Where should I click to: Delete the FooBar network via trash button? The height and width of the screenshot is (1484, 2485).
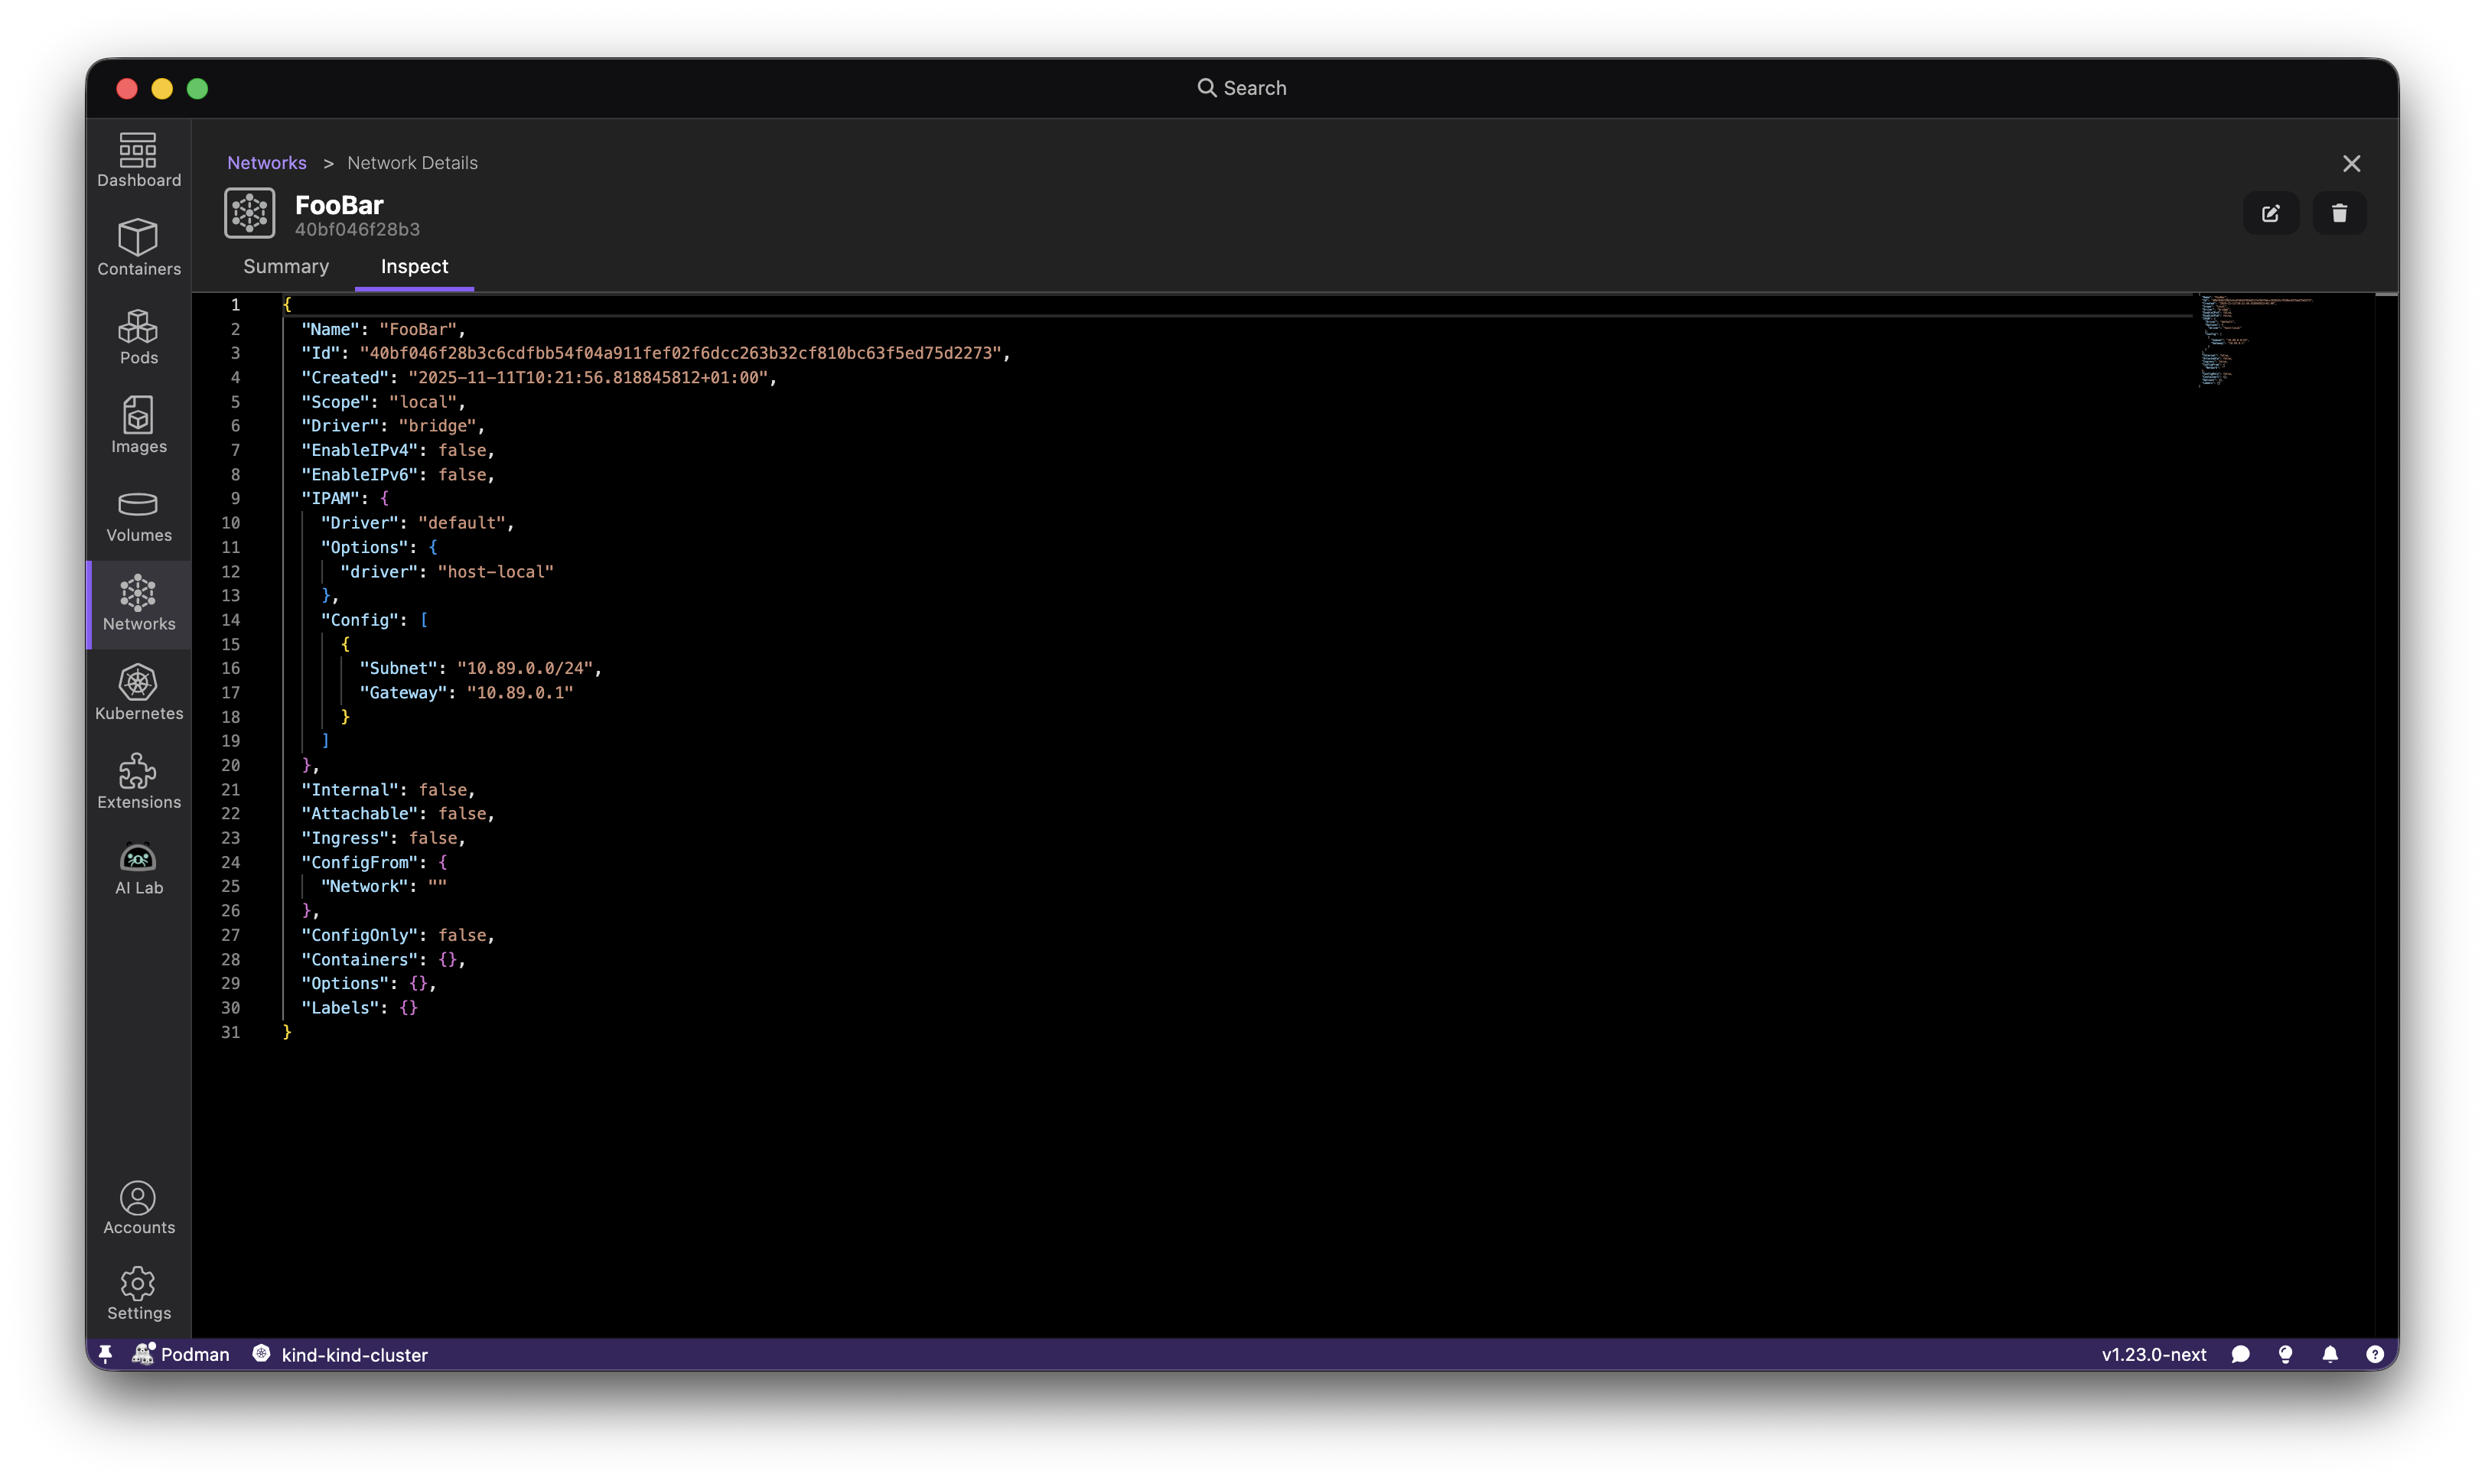coord(2339,213)
